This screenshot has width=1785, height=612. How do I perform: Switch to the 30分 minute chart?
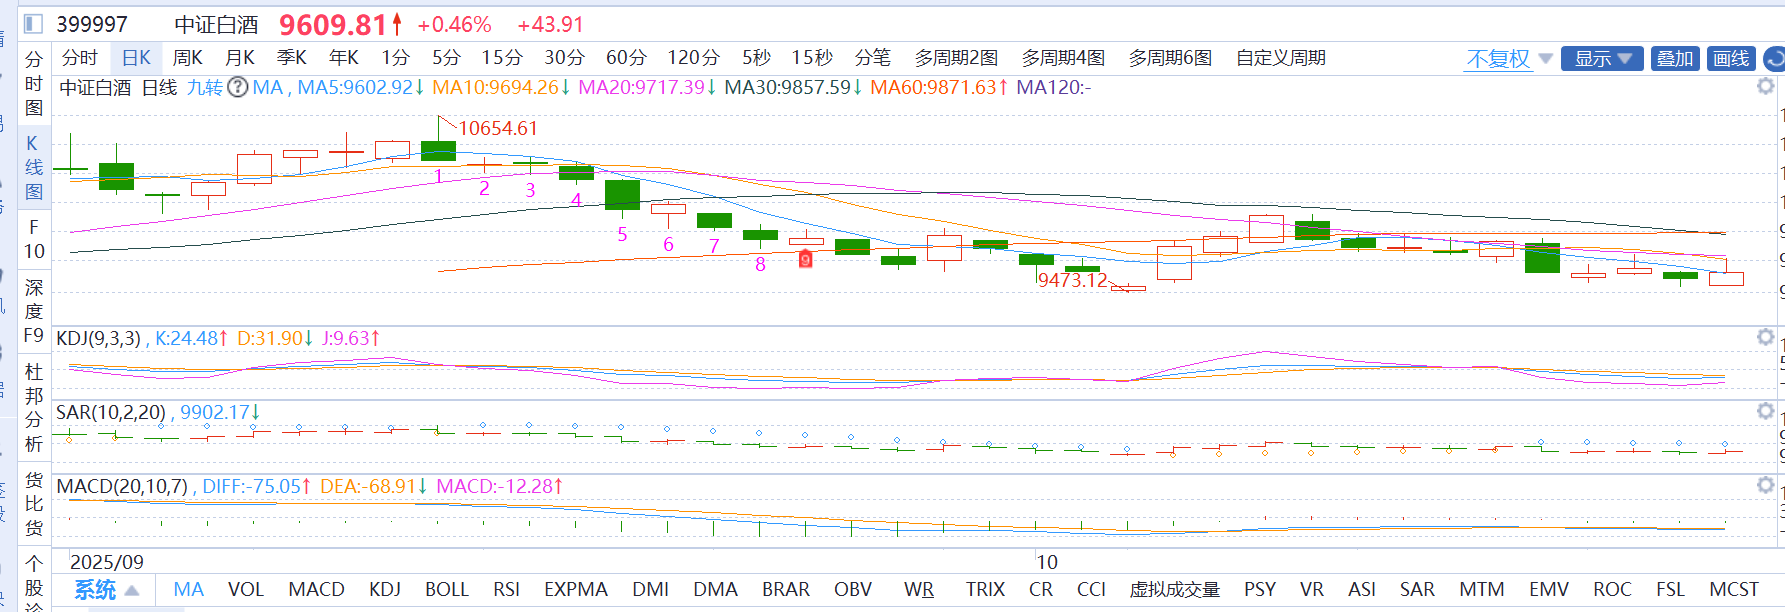pos(565,58)
